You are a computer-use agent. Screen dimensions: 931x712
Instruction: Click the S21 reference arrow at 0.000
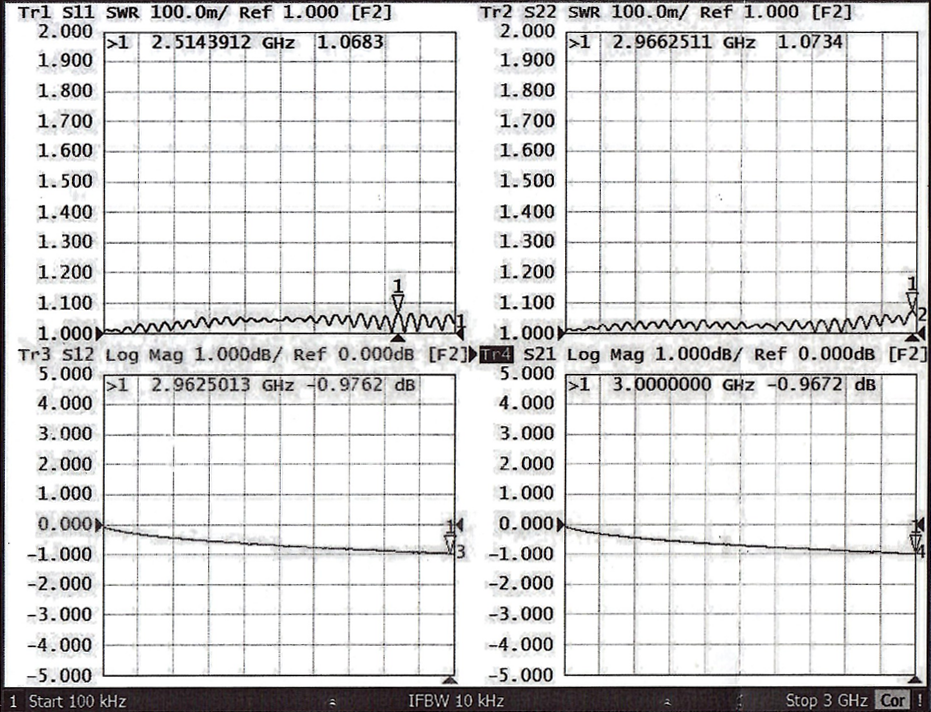click(561, 524)
